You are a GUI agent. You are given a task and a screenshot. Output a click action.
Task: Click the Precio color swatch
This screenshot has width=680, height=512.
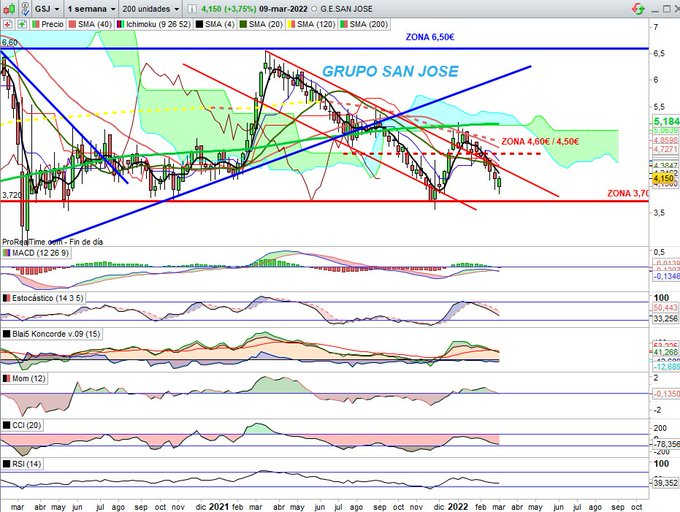pyautogui.click(x=36, y=24)
